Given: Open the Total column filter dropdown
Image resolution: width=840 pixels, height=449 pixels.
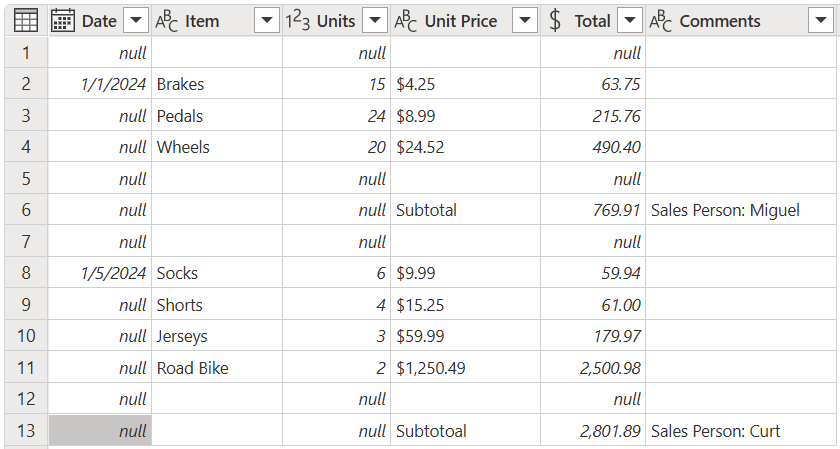Looking at the screenshot, I should (630, 20).
